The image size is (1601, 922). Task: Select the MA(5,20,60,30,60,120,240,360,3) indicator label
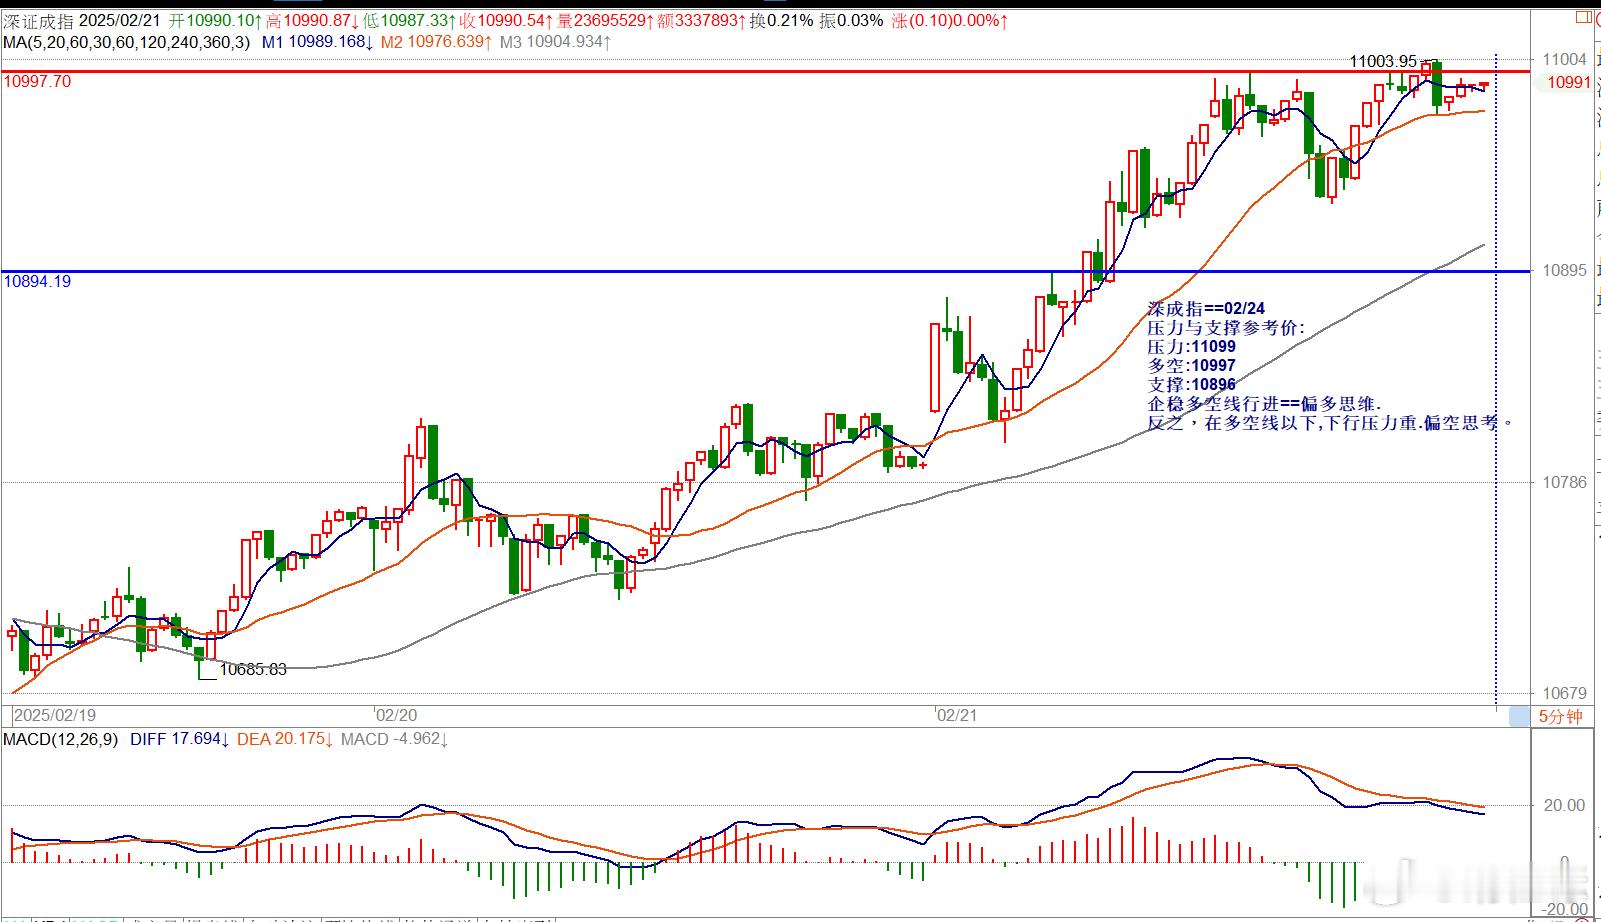tap(128, 42)
